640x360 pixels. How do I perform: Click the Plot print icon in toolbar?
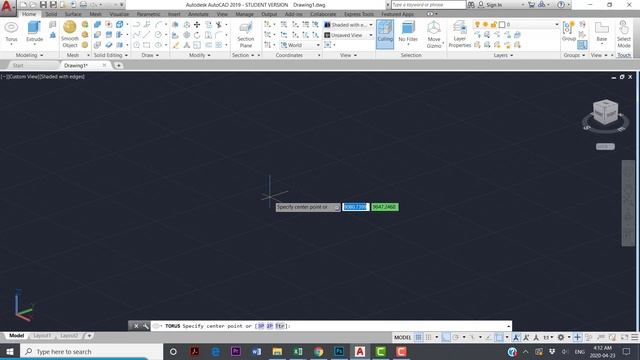pos(83,4)
